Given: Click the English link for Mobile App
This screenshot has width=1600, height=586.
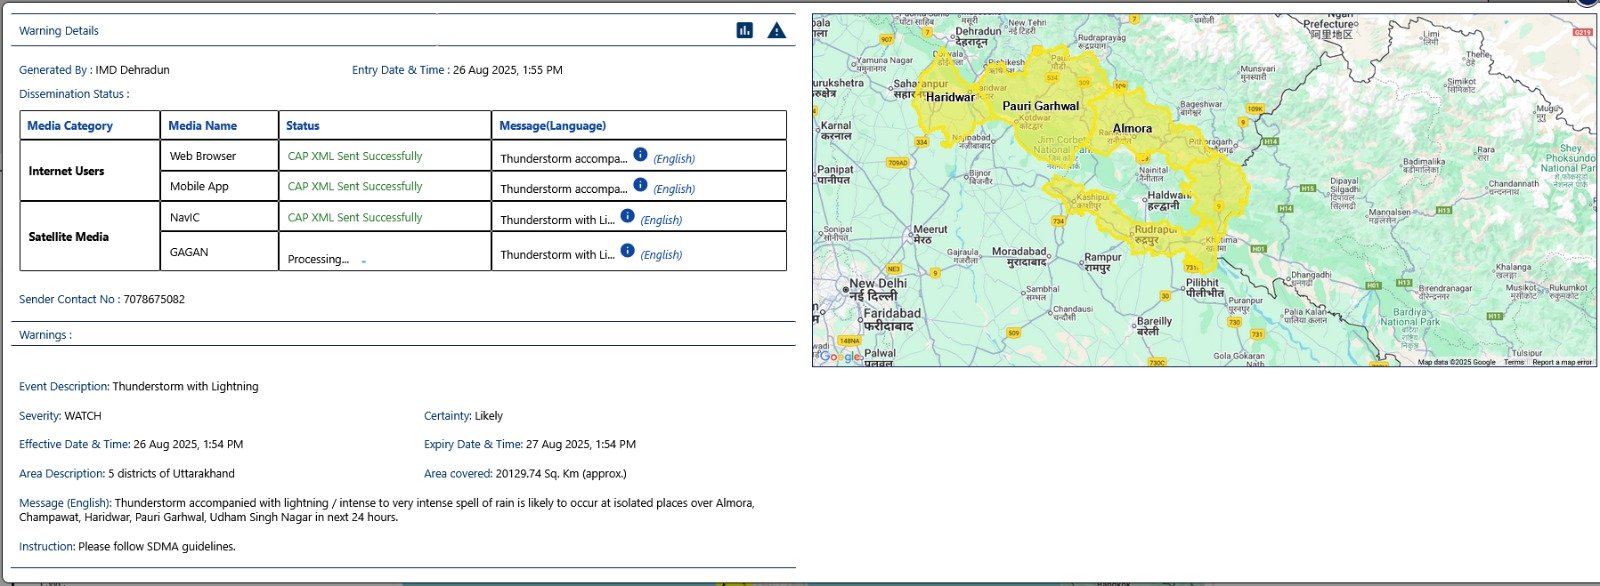Looking at the screenshot, I should click(674, 189).
